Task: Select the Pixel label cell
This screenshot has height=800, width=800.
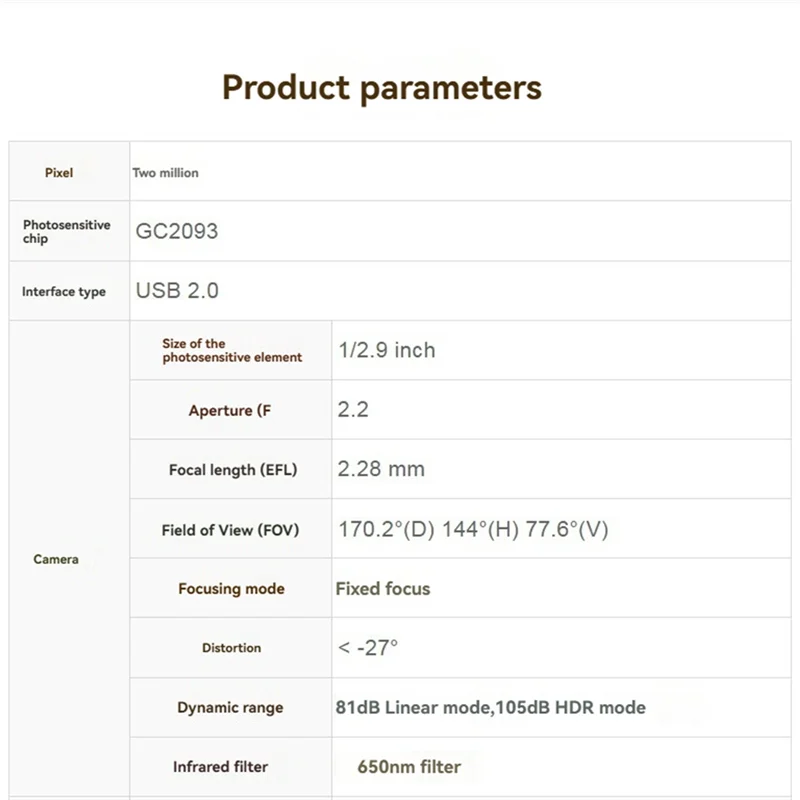Action: pyautogui.click(x=59, y=173)
